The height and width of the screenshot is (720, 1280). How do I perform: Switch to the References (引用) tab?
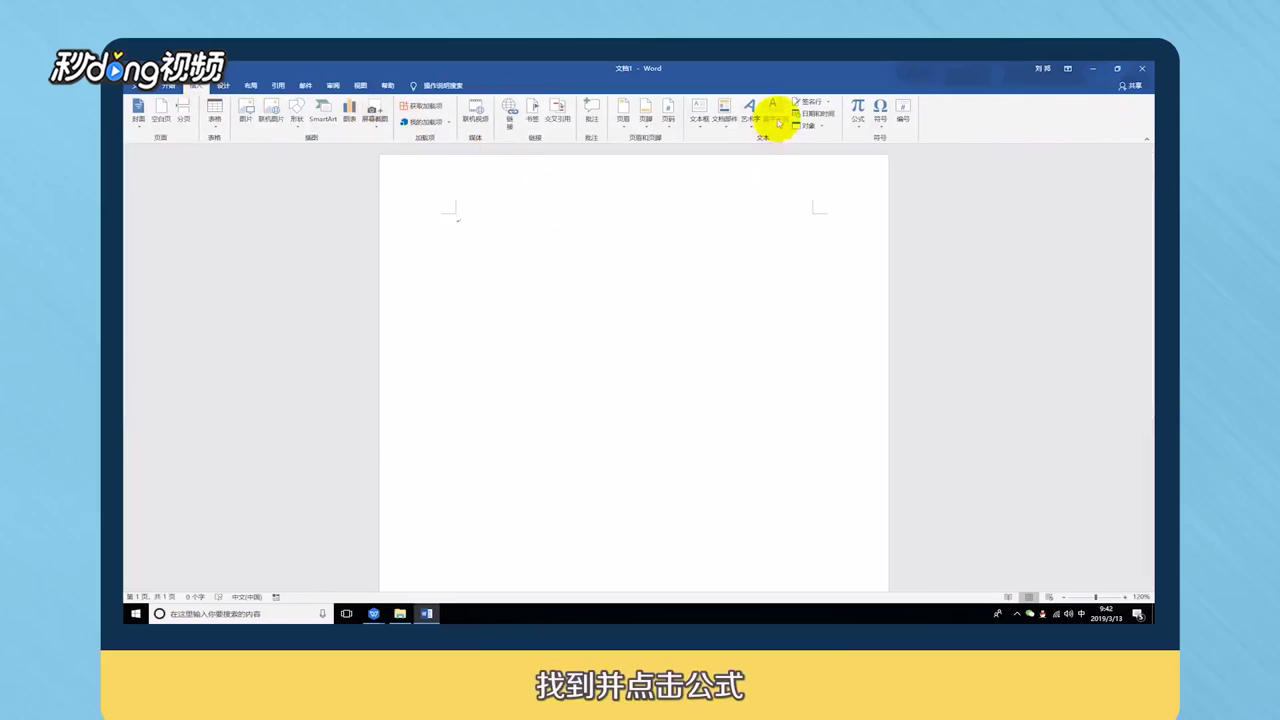pos(278,86)
